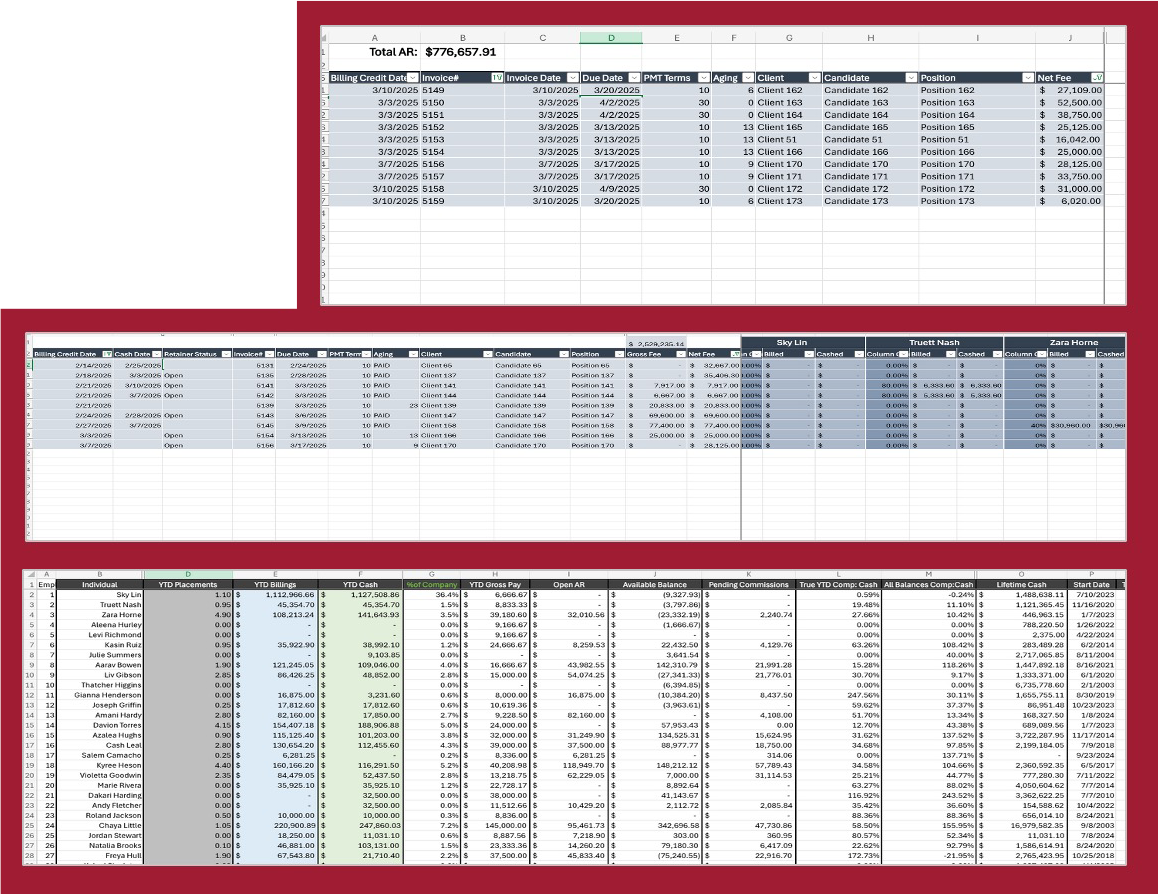Open Due Date filter in Total AR sheet
The width and height of the screenshot is (1158, 894).
pos(634,78)
